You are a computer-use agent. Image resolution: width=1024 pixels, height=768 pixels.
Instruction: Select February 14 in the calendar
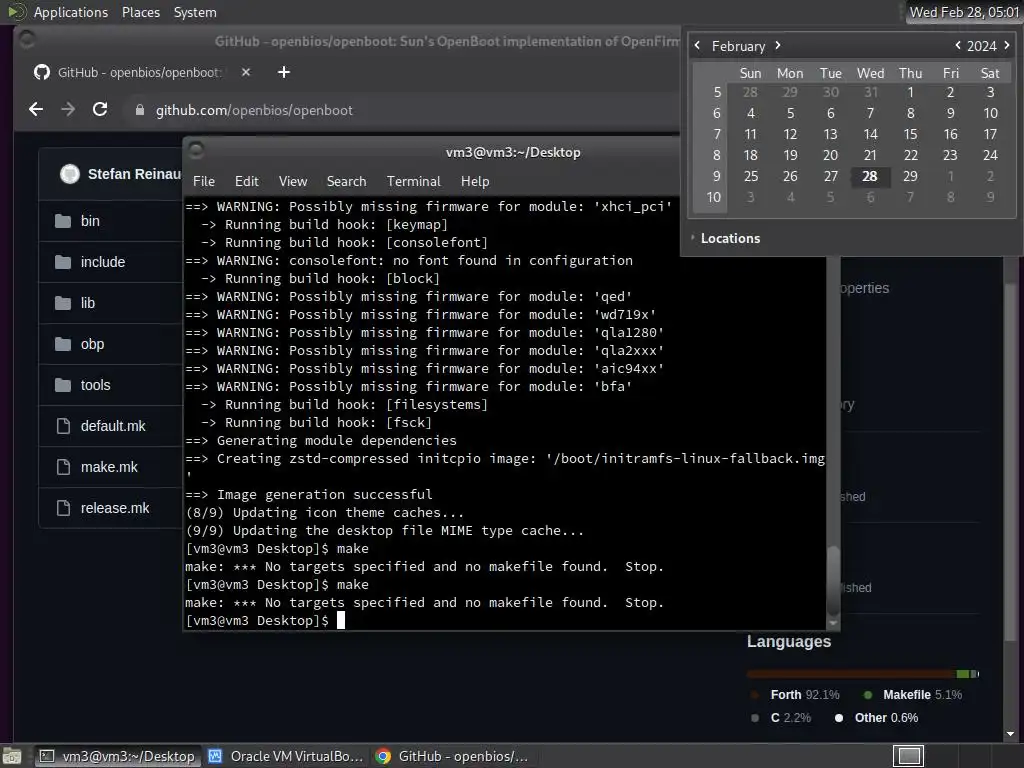point(871,134)
